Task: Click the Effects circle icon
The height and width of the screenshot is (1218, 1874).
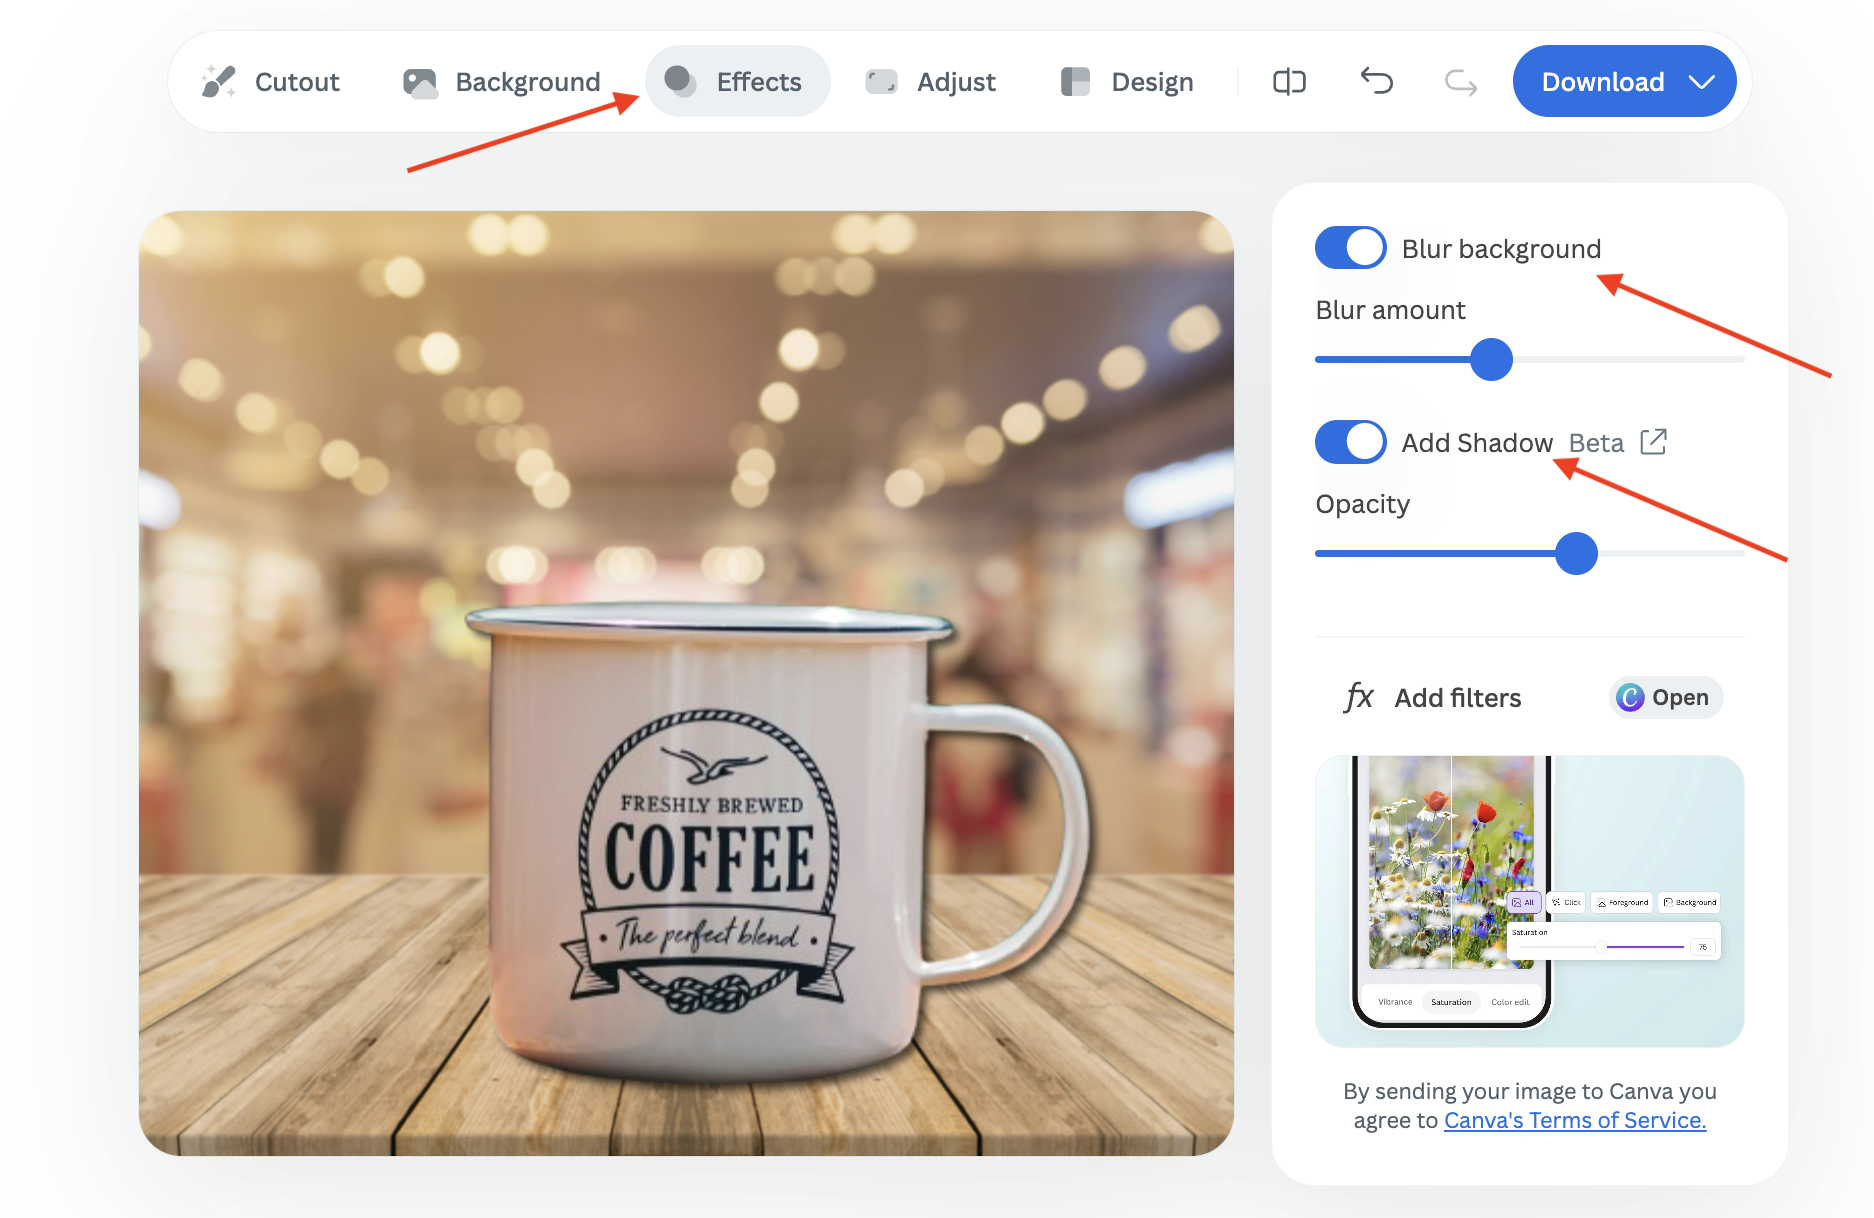Action: click(x=681, y=82)
